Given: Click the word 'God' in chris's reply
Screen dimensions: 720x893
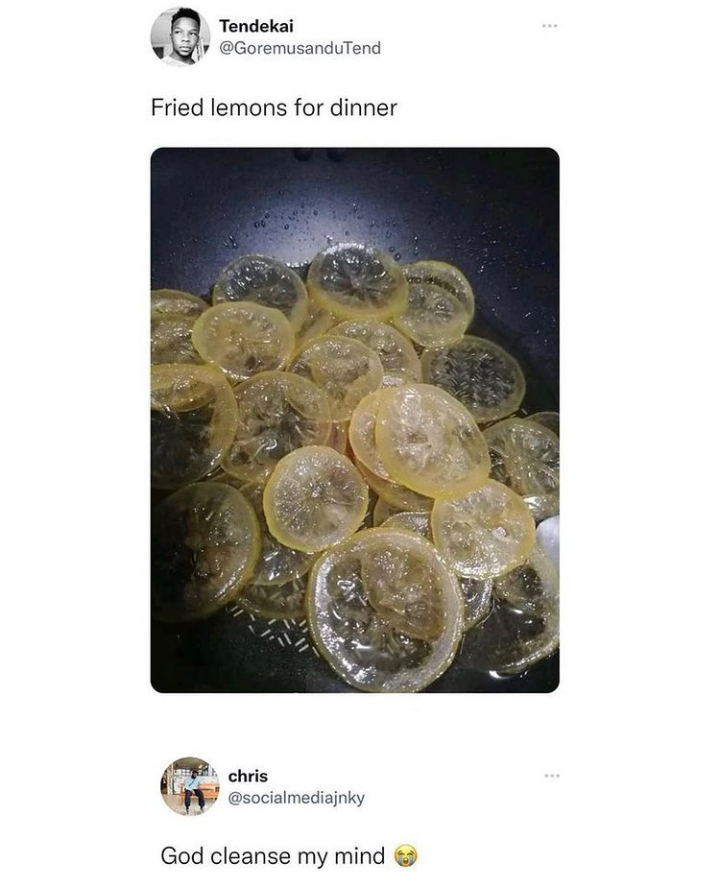Looking at the screenshot, I should (x=181, y=855).
